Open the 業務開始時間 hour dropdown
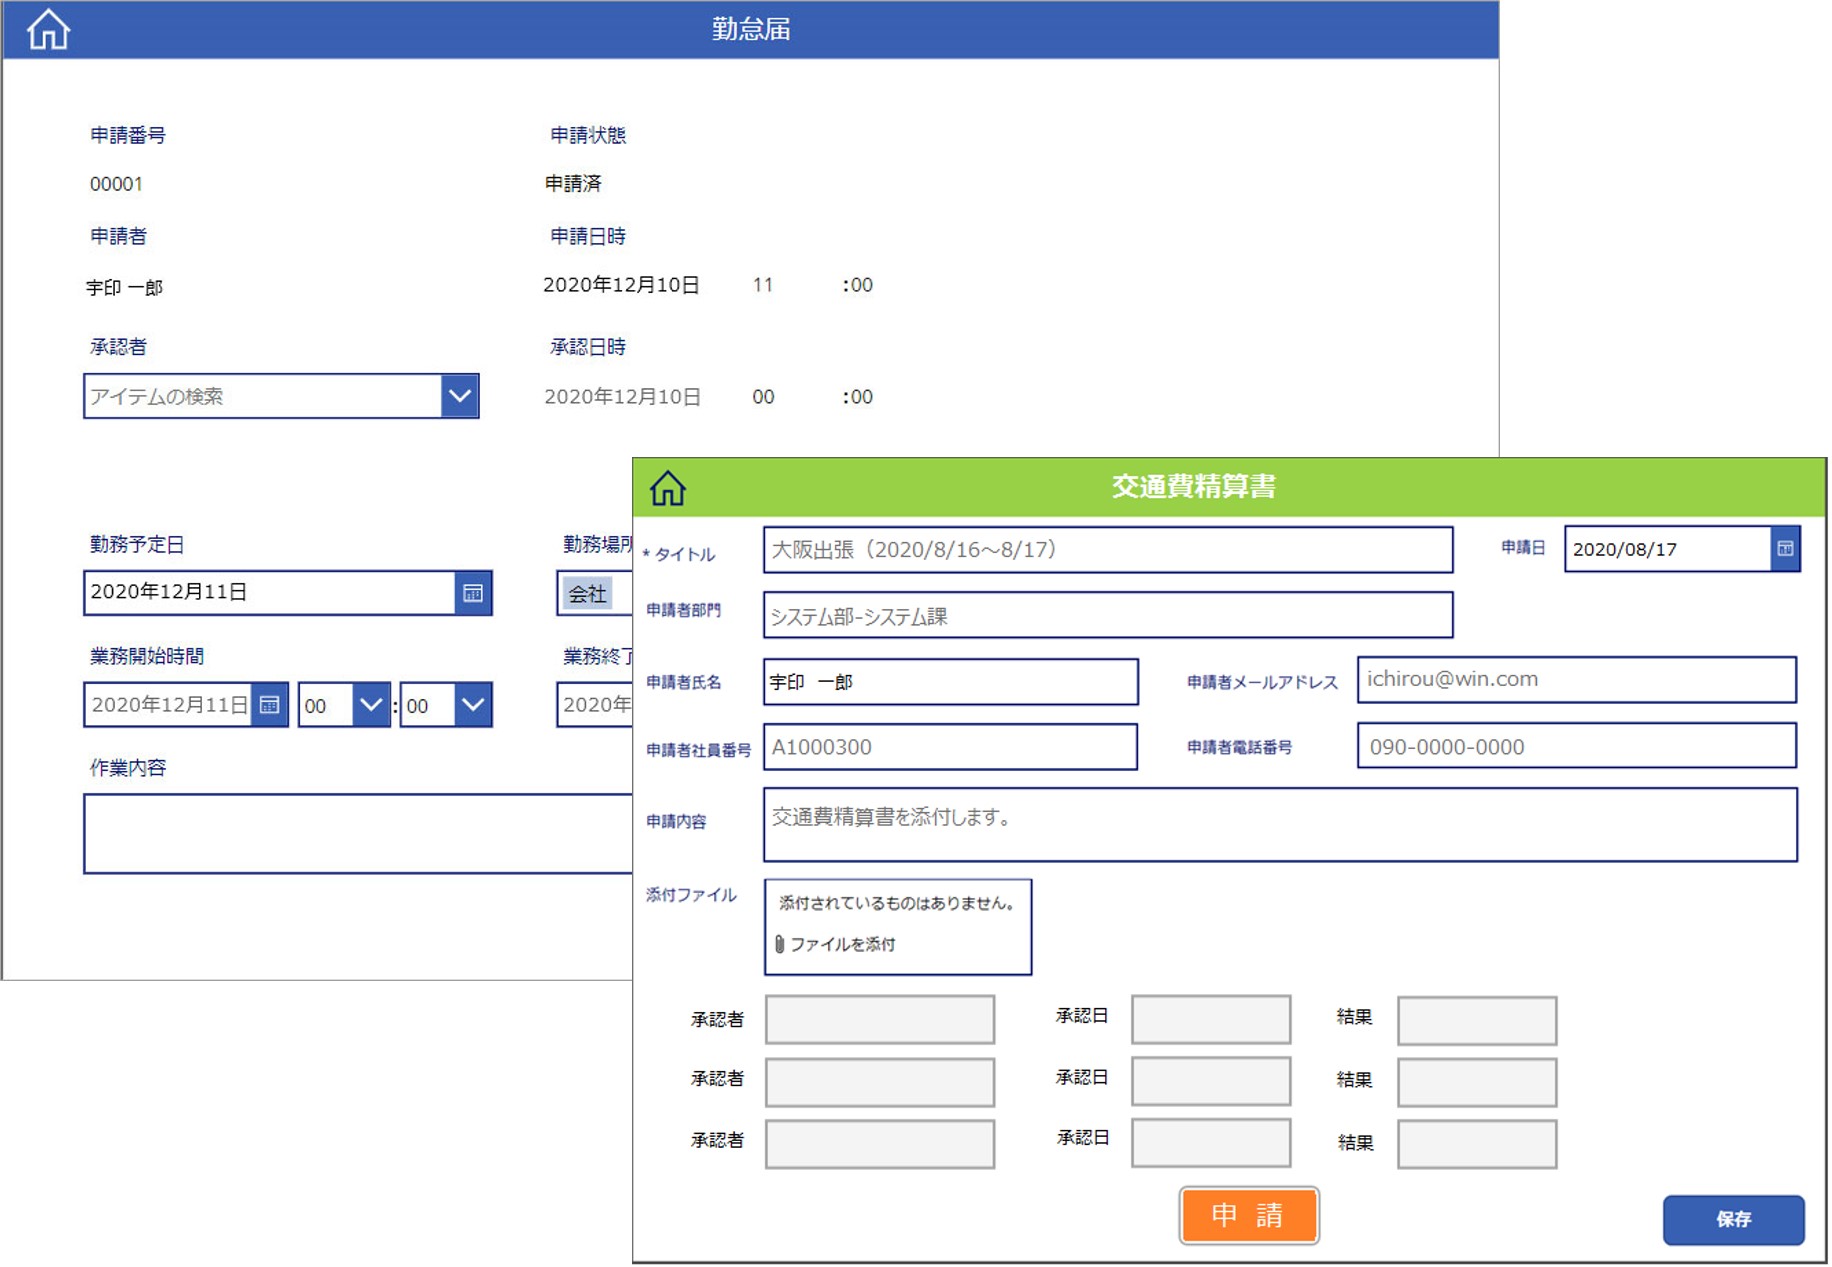 (370, 705)
